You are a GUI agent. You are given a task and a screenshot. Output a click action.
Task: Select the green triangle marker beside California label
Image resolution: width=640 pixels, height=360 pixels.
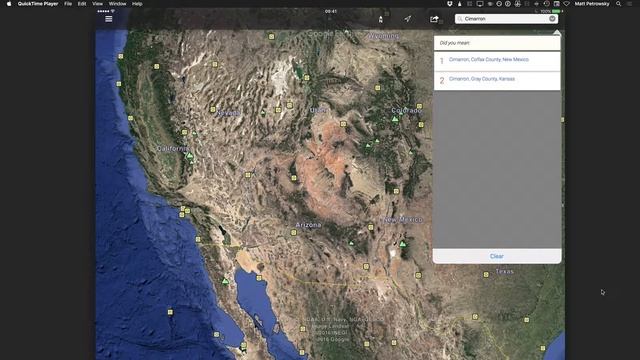190,156
